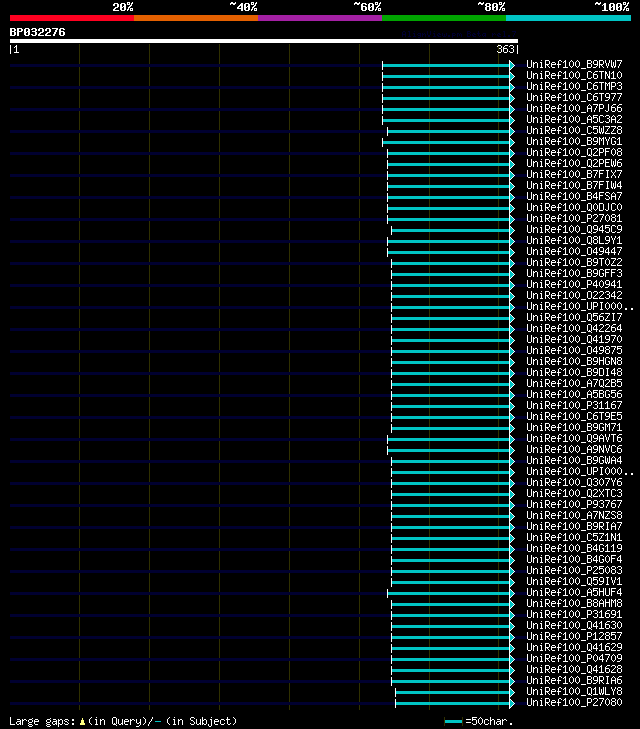The width and height of the screenshot is (640, 729).
Task: Click the red 20% identity legend segment
Action: click(x=72, y=18)
